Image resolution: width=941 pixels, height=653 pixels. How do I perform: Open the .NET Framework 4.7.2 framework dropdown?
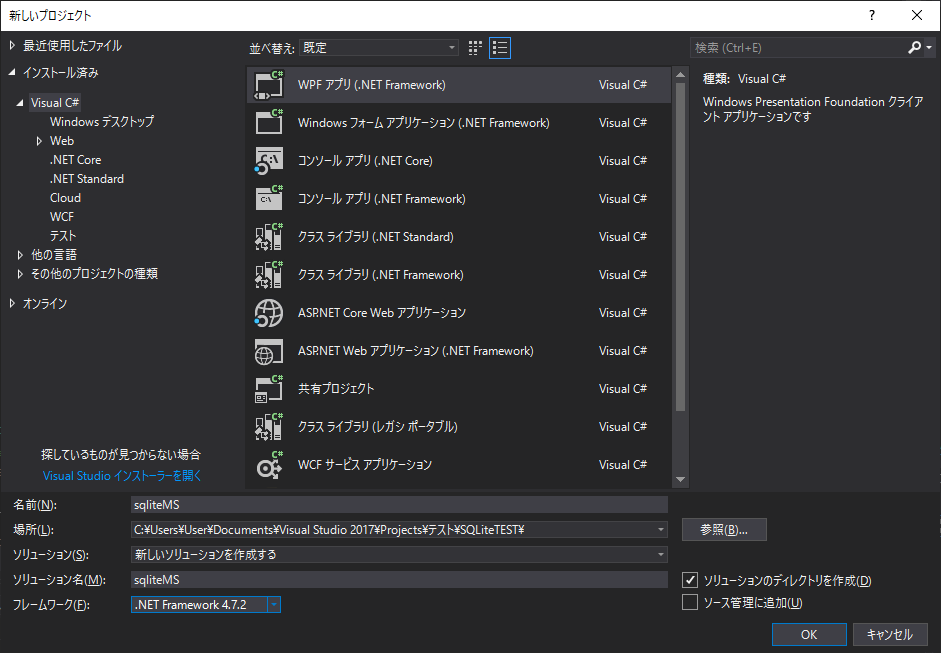tap(272, 604)
